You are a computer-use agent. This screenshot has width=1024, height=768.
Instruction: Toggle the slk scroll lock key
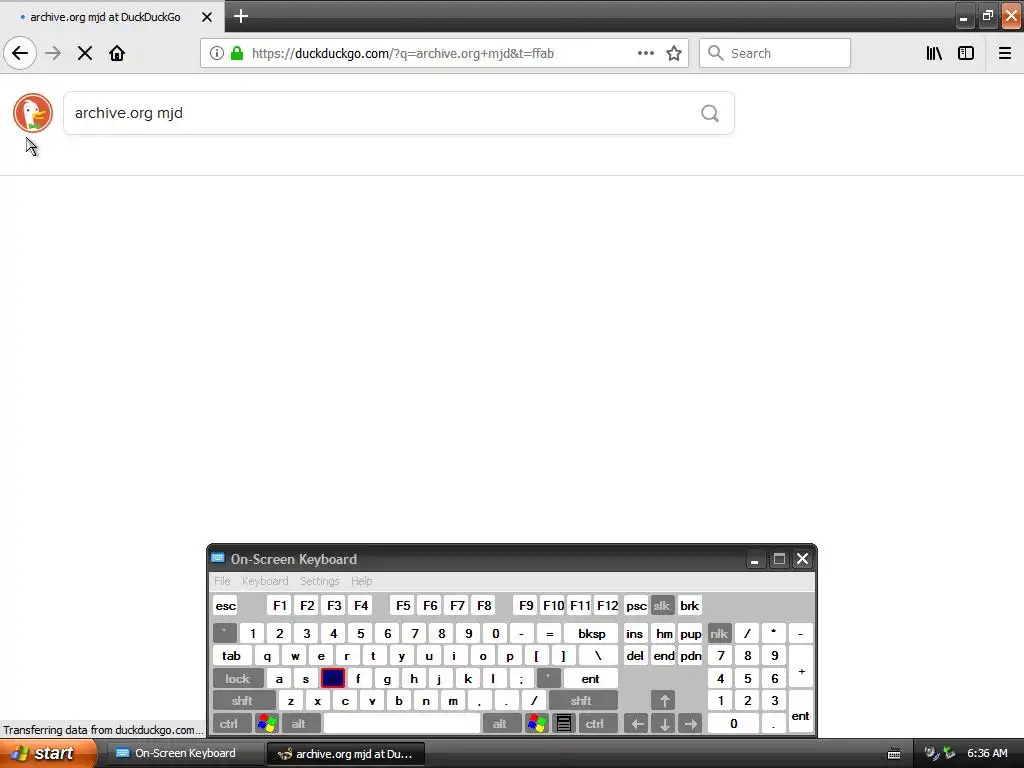click(662, 605)
